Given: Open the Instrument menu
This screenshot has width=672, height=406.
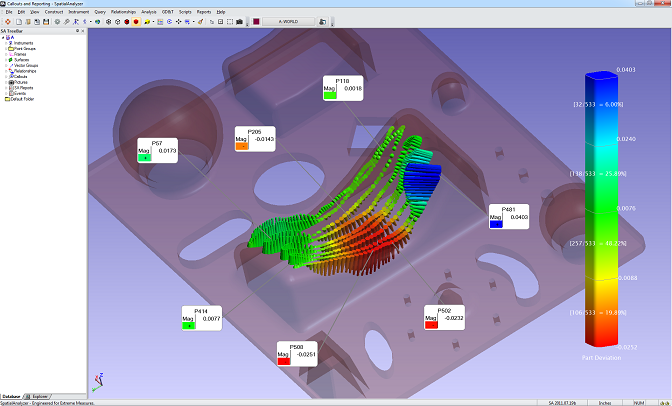Looking at the screenshot, I should tap(79, 12).
